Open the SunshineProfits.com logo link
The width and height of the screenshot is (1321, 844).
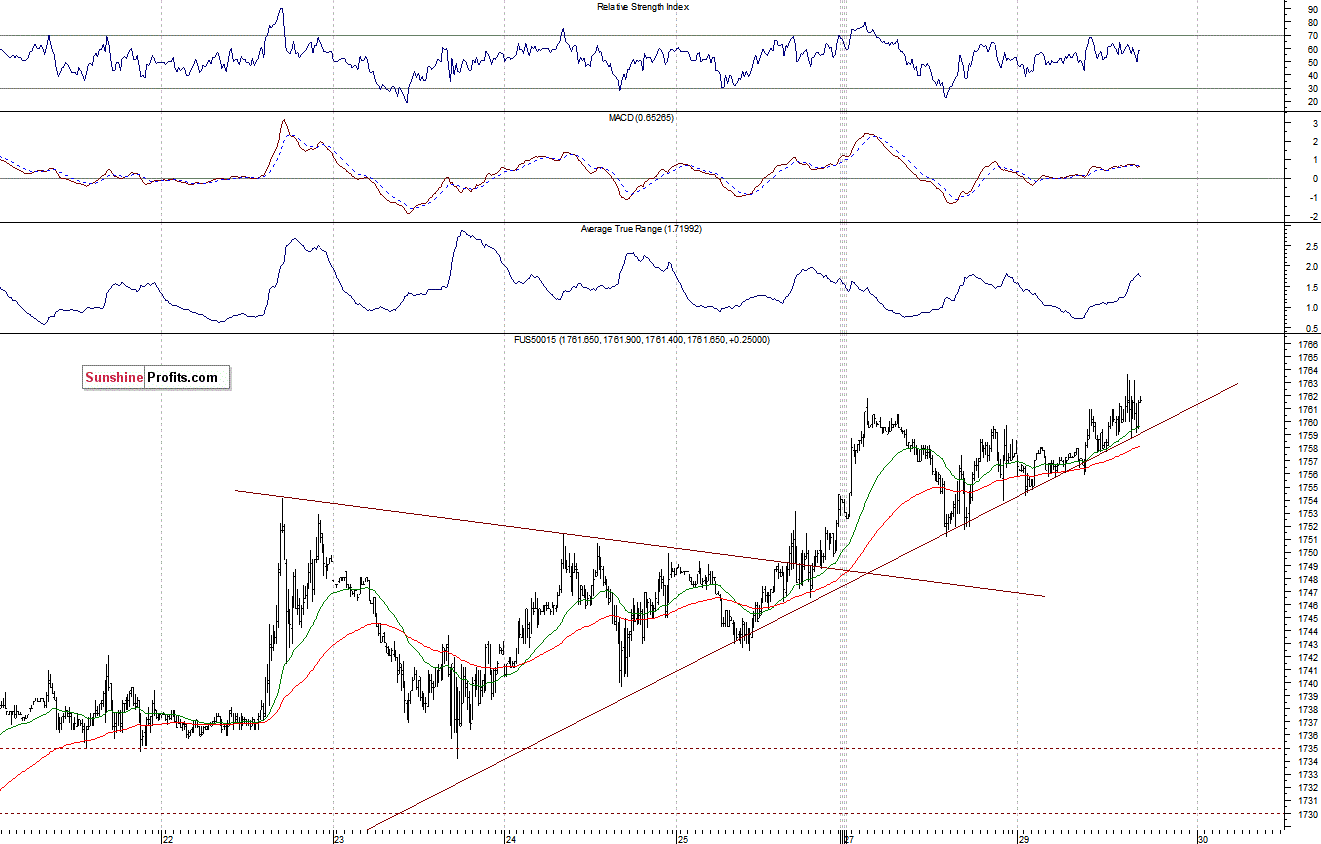pos(156,377)
